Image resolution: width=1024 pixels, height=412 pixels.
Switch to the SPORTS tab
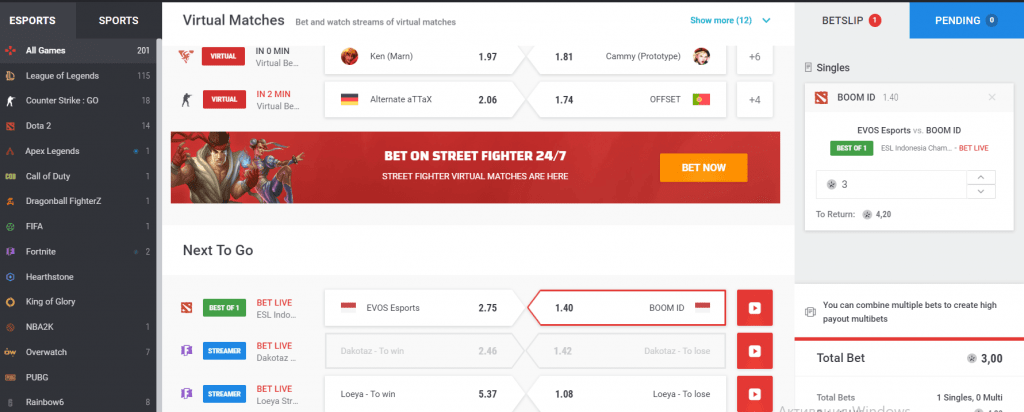pos(118,20)
